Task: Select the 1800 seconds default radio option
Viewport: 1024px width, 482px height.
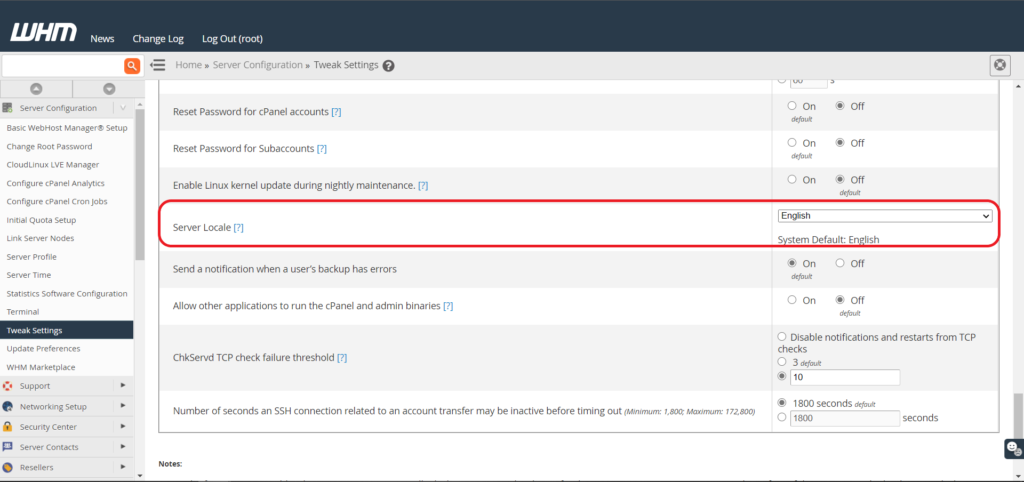Action: (x=782, y=402)
